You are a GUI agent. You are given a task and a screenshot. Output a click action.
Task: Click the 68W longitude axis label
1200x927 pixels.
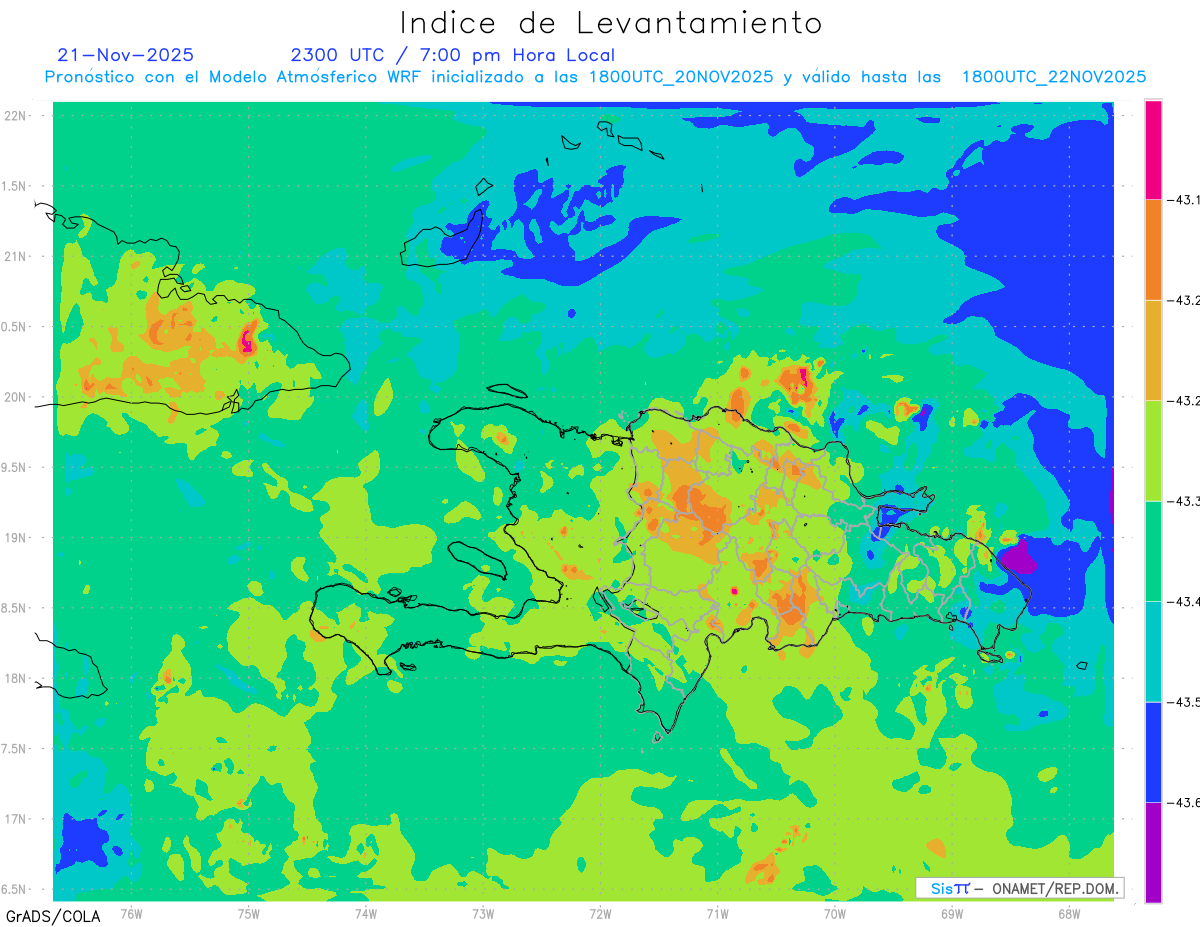(1068, 913)
